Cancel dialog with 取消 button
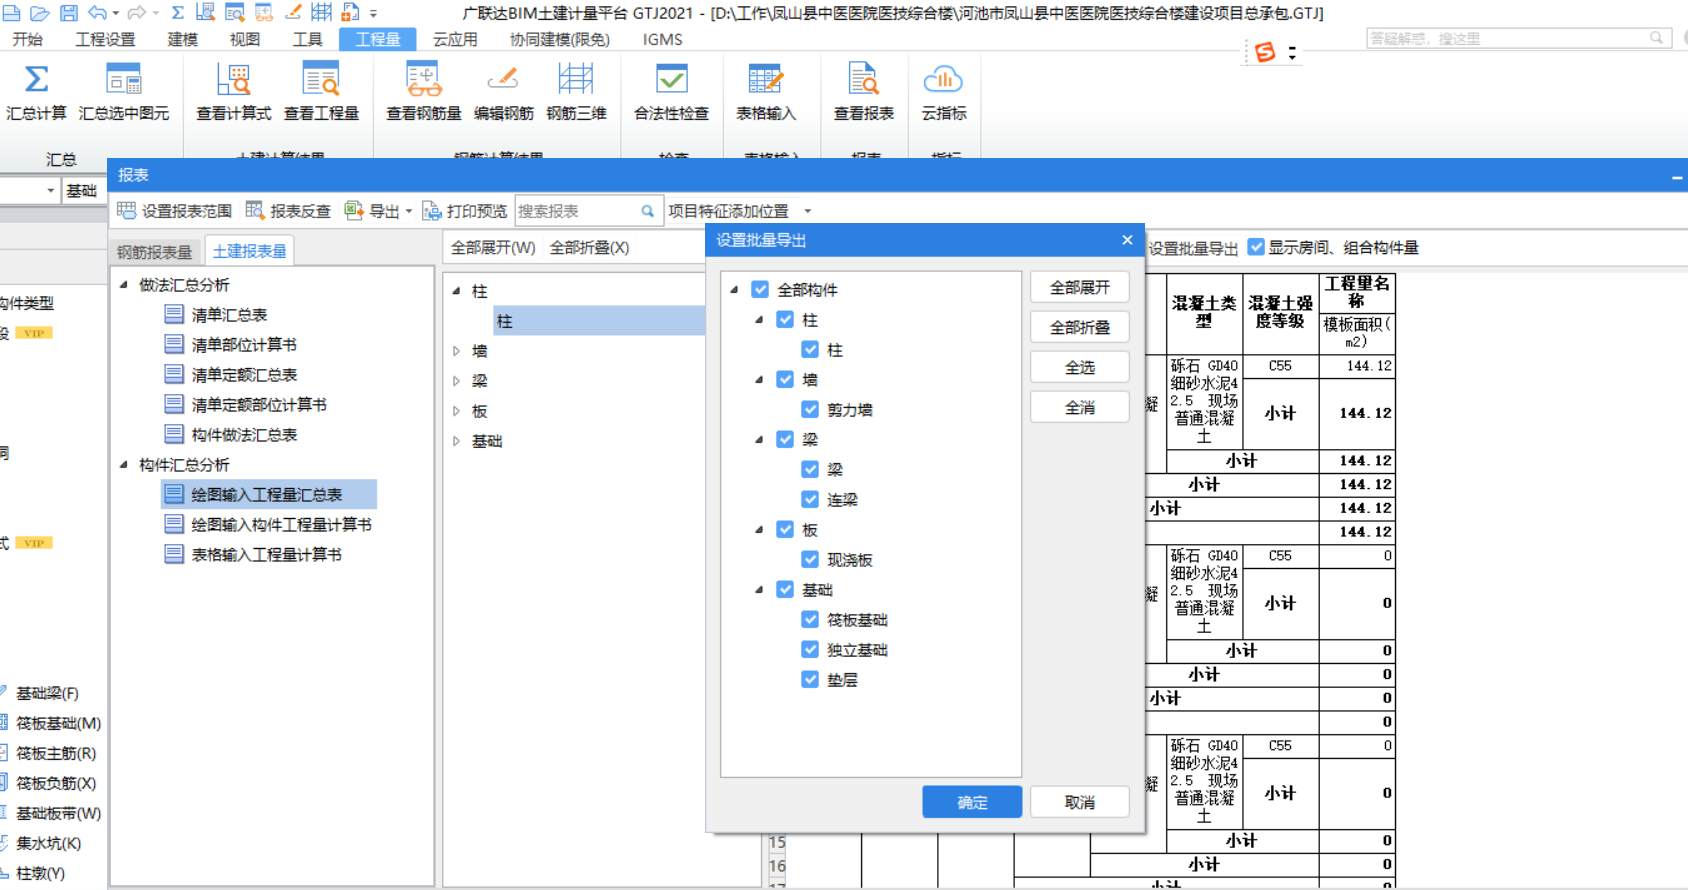 click(1079, 802)
